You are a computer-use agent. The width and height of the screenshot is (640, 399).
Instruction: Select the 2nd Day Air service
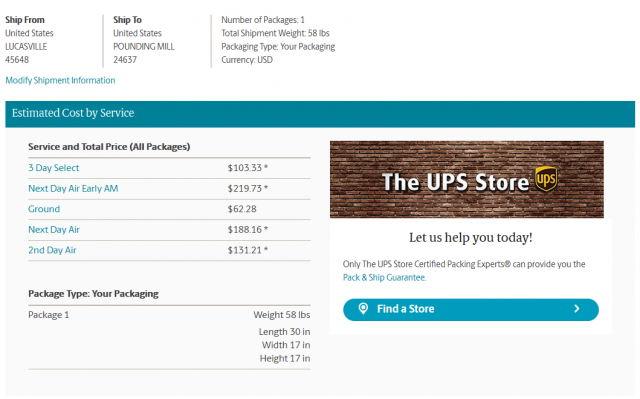point(52,250)
